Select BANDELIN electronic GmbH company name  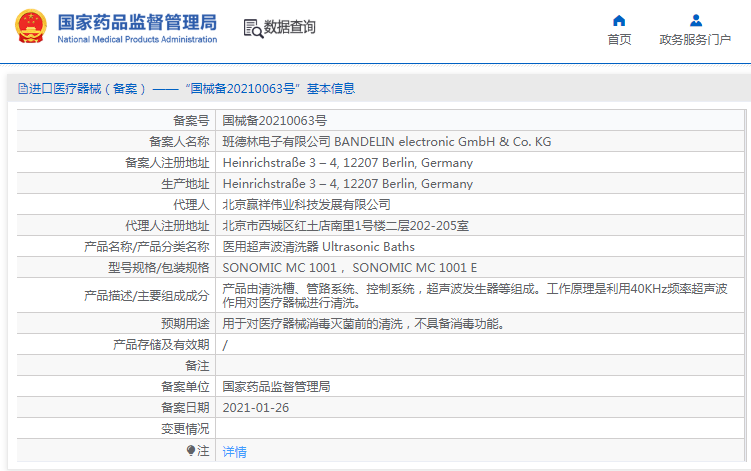pos(443,142)
